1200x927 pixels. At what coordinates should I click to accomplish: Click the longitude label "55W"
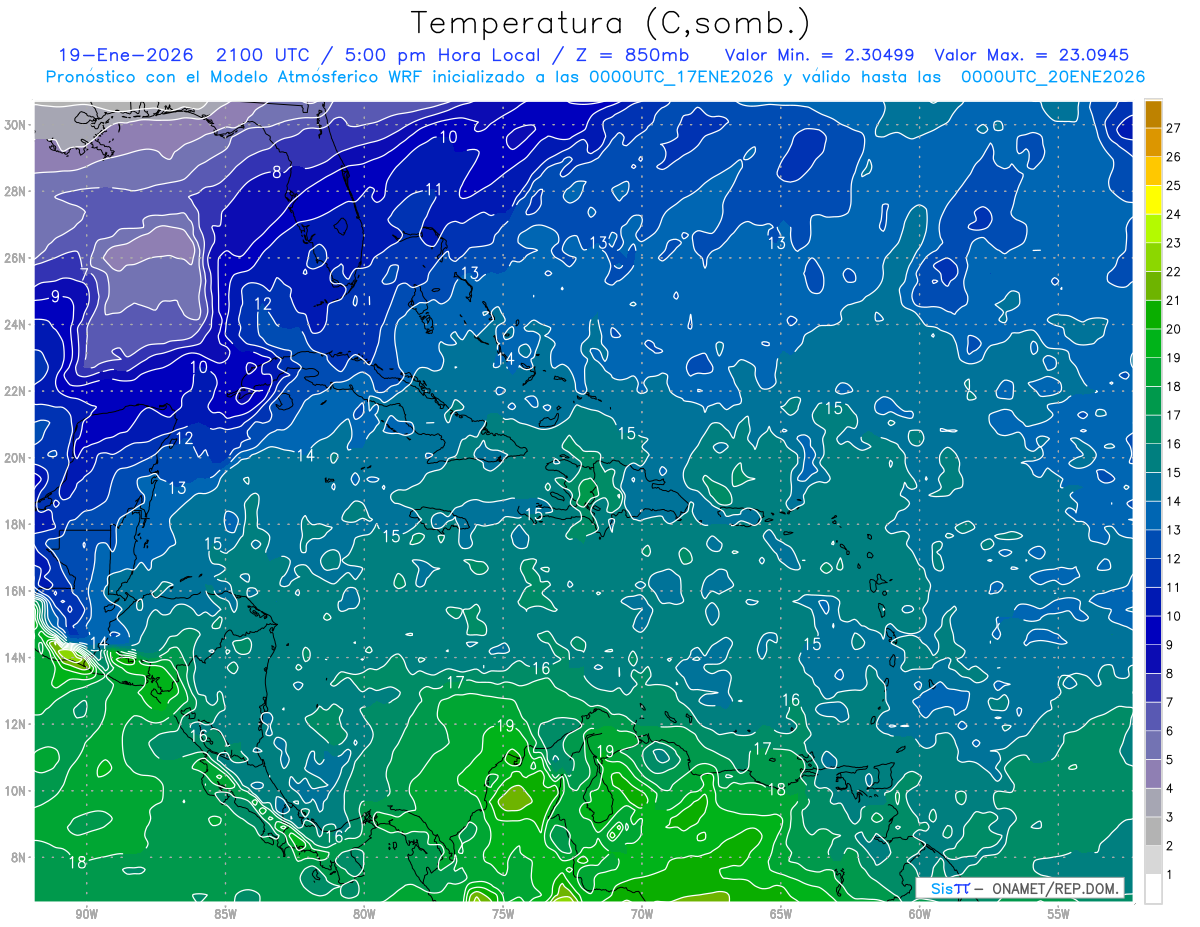tap(1059, 914)
